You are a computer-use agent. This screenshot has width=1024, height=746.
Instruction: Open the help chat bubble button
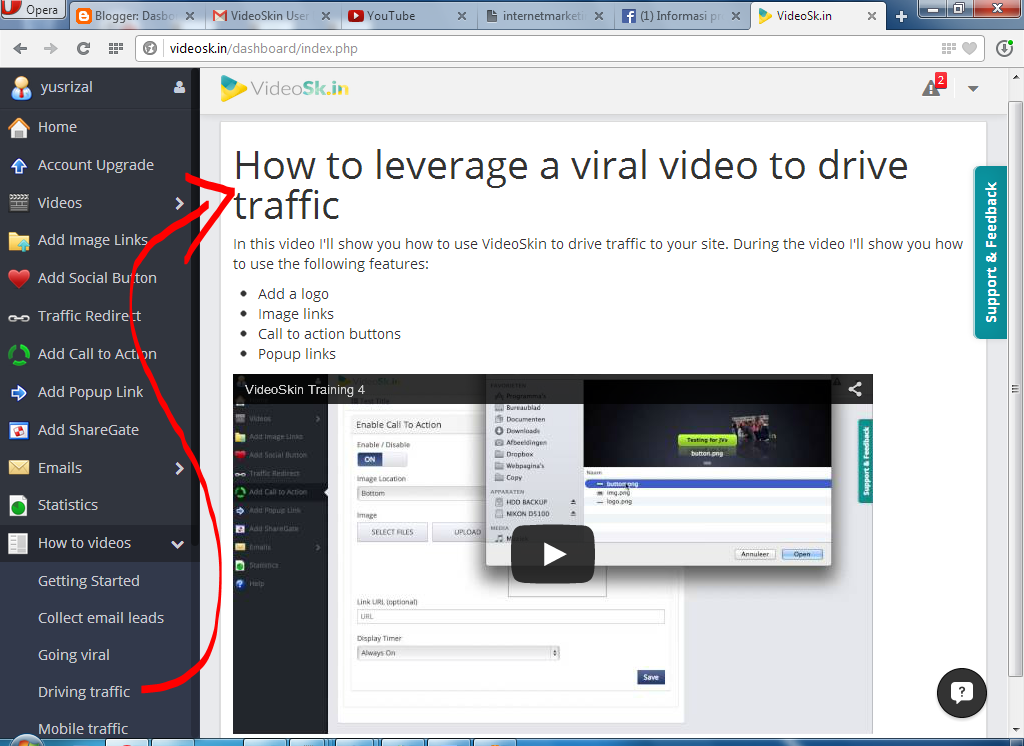[961, 692]
